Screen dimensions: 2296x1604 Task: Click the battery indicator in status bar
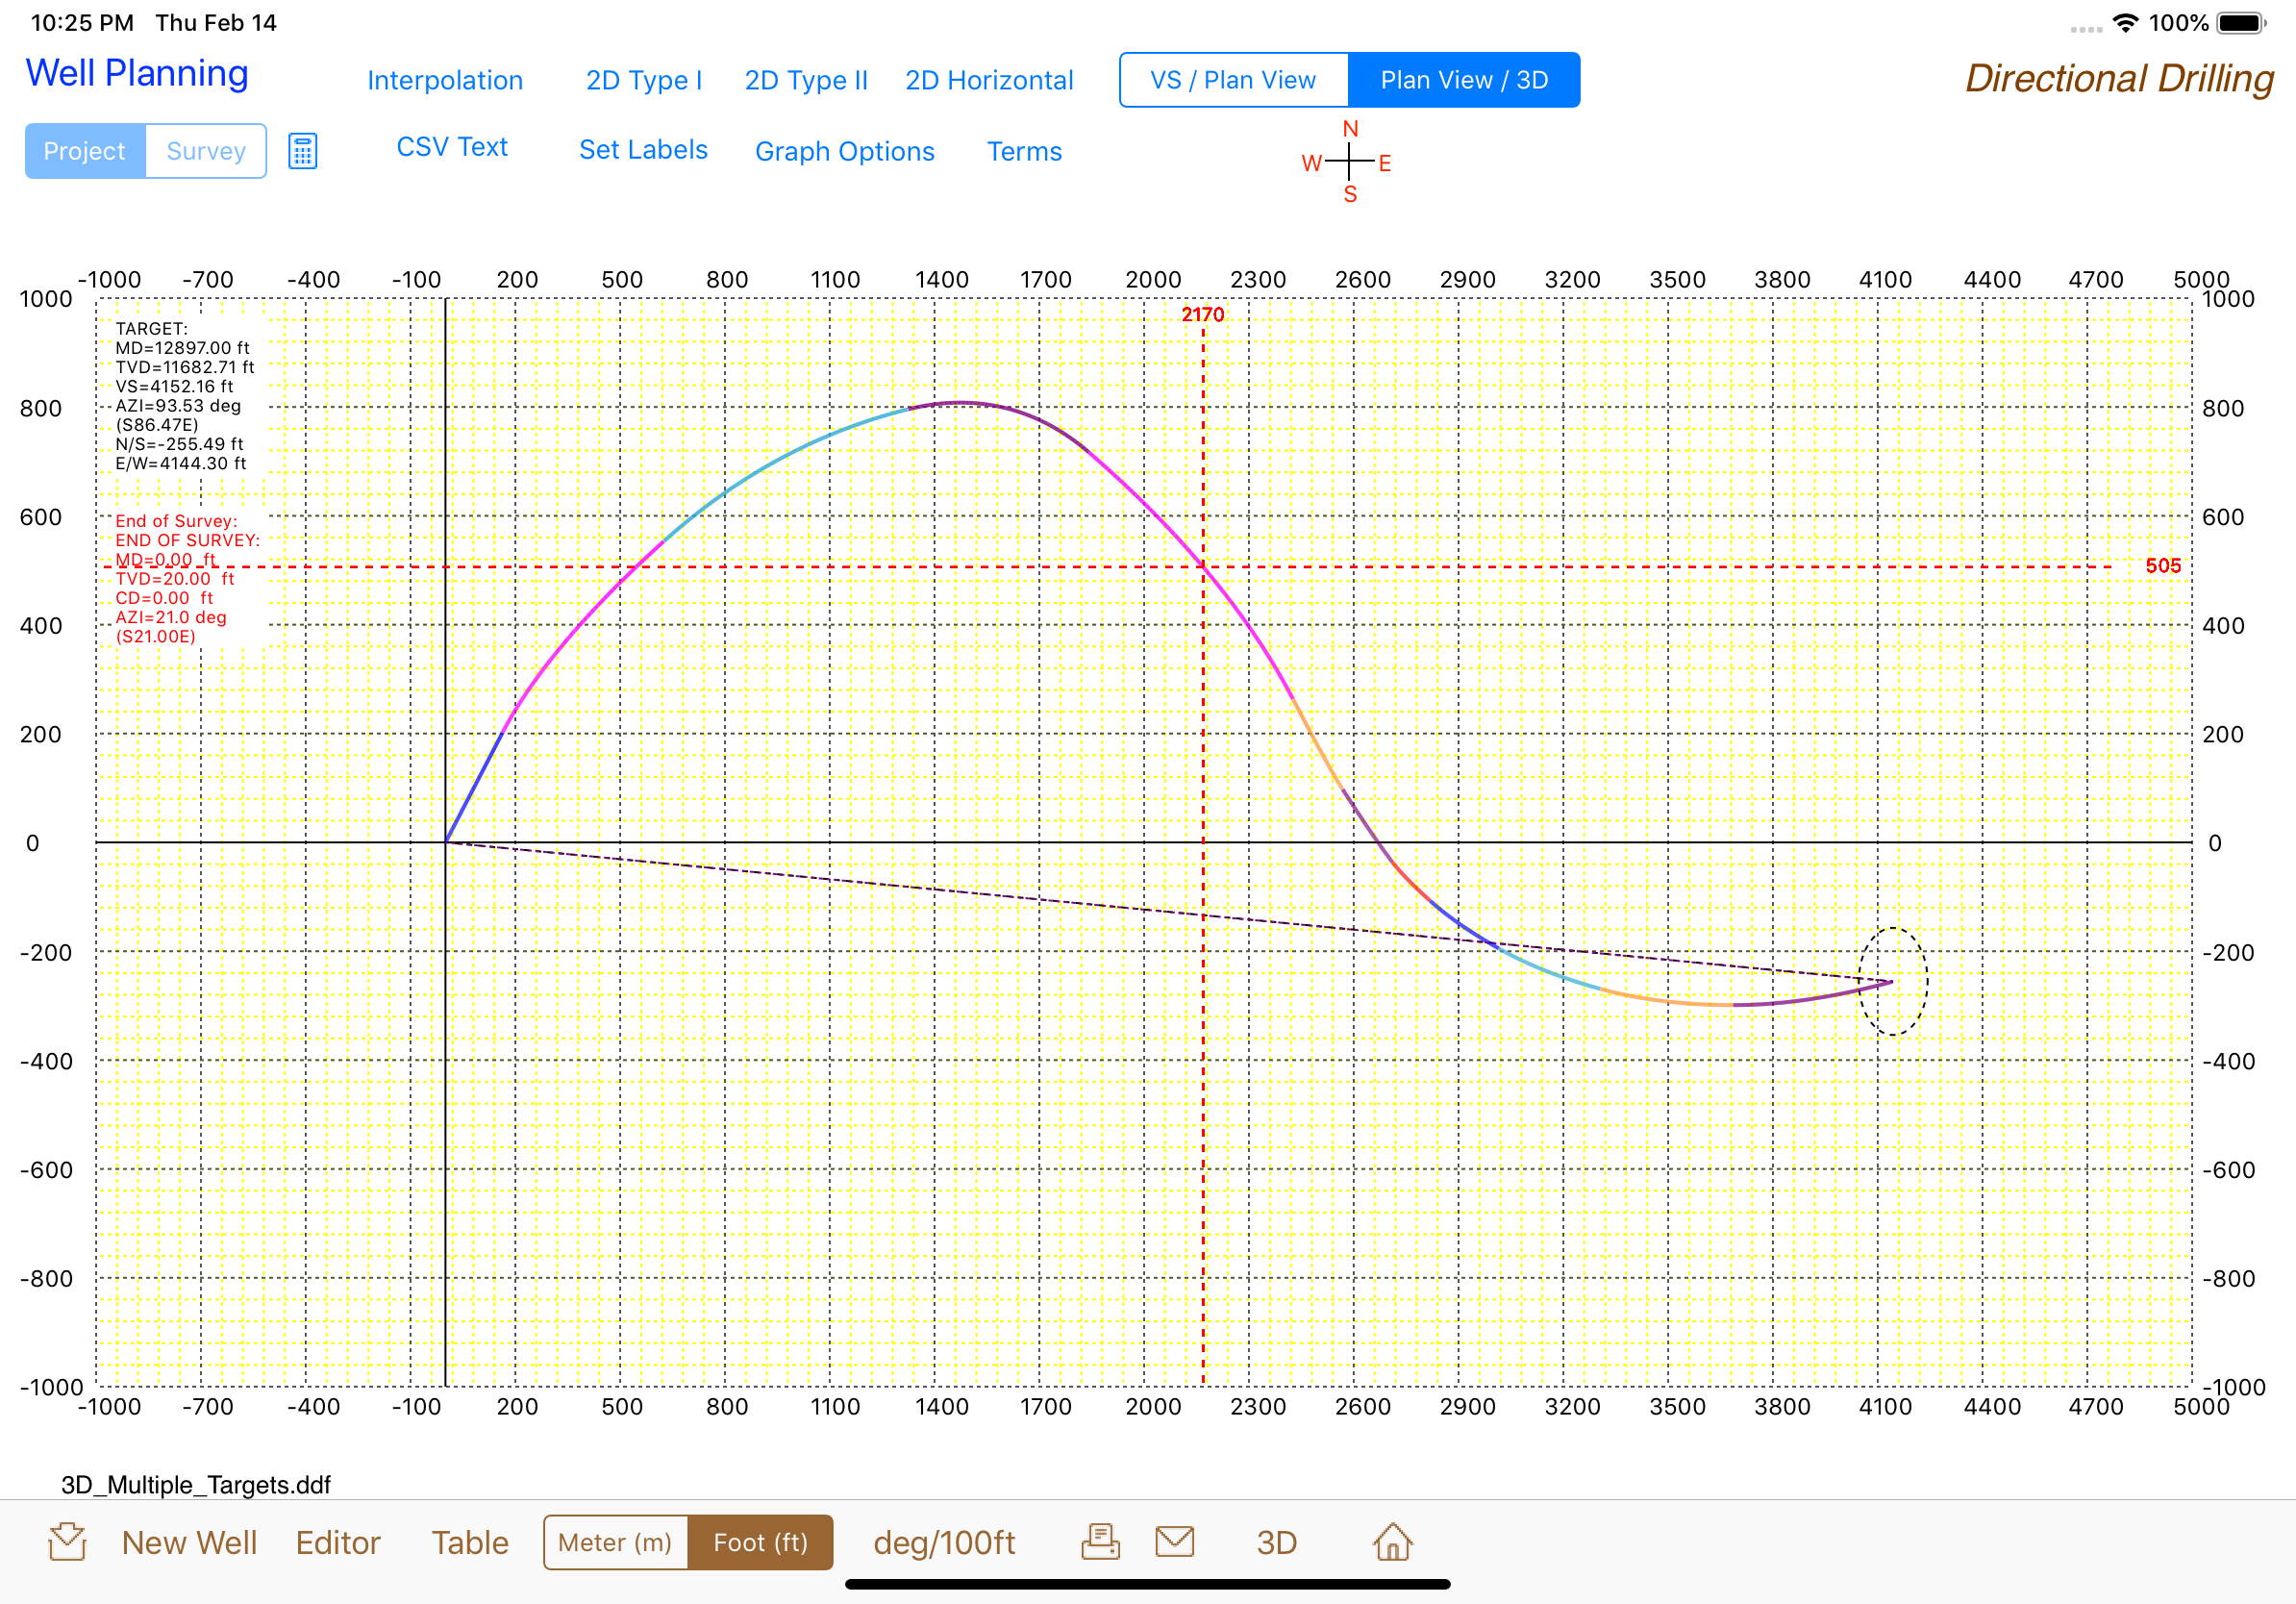(x=2240, y=22)
